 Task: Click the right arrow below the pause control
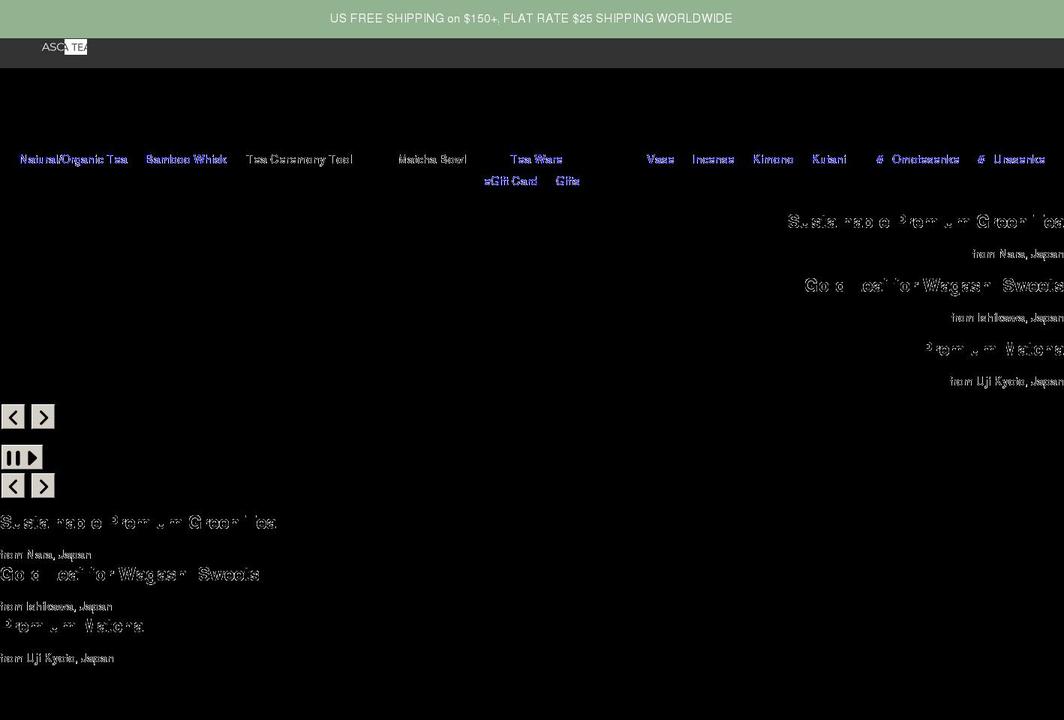point(42,485)
